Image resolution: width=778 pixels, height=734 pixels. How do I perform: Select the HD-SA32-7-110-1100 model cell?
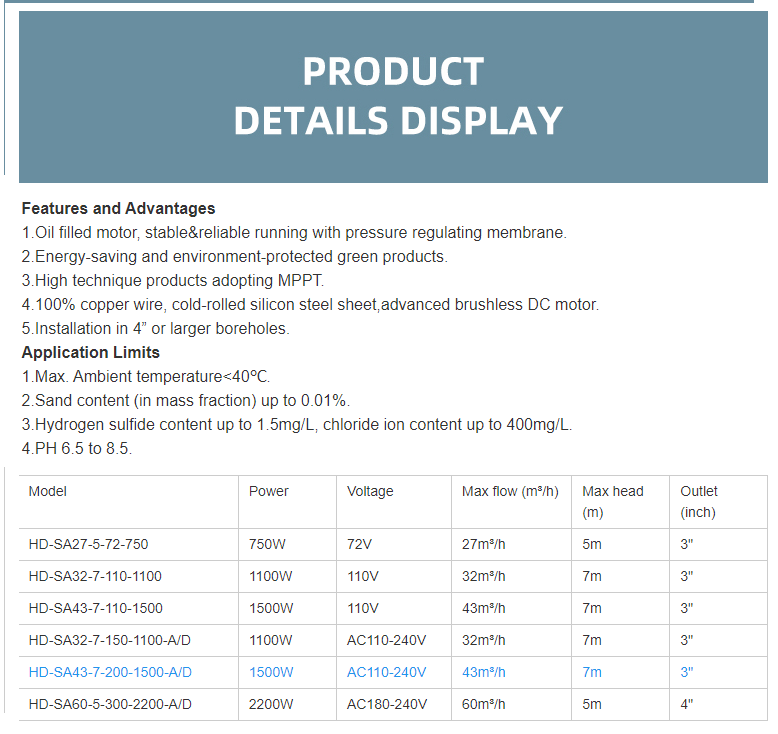(x=95, y=576)
